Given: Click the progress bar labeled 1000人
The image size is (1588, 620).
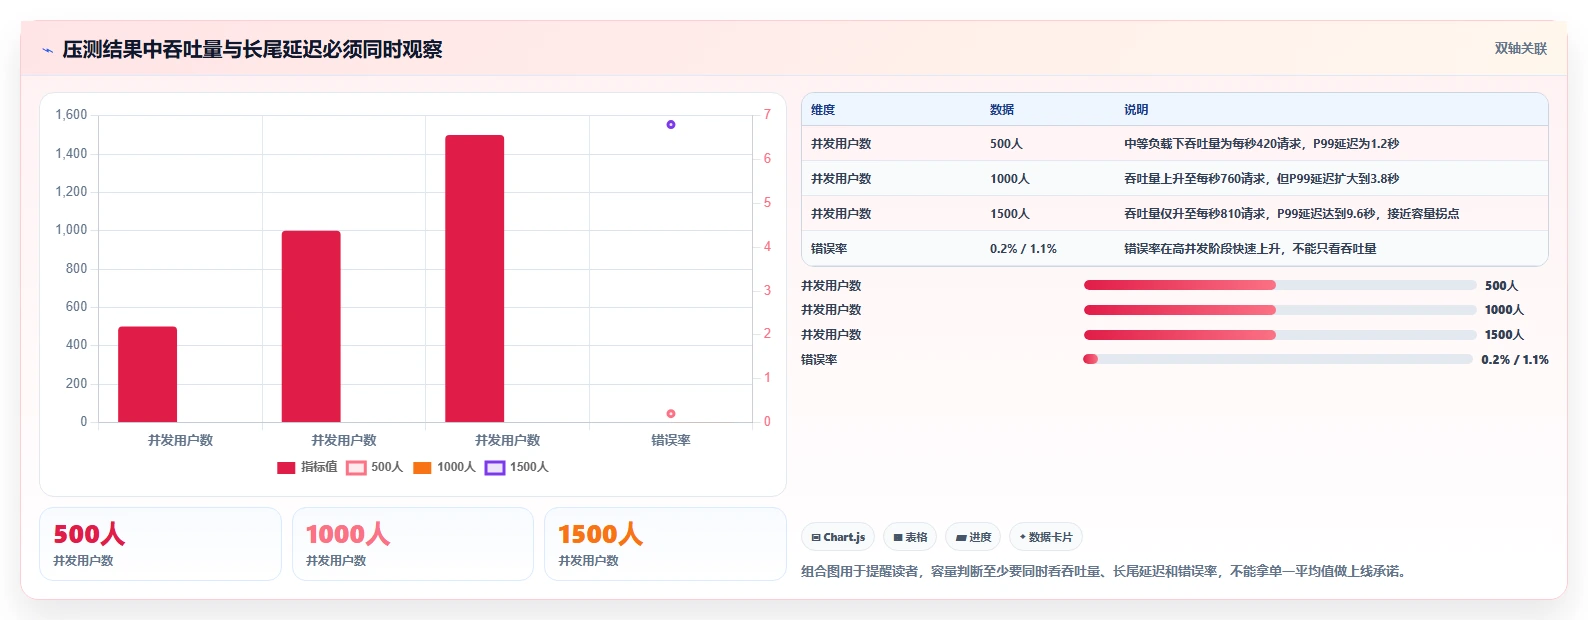Looking at the screenshot, I should coord(1280,310).
